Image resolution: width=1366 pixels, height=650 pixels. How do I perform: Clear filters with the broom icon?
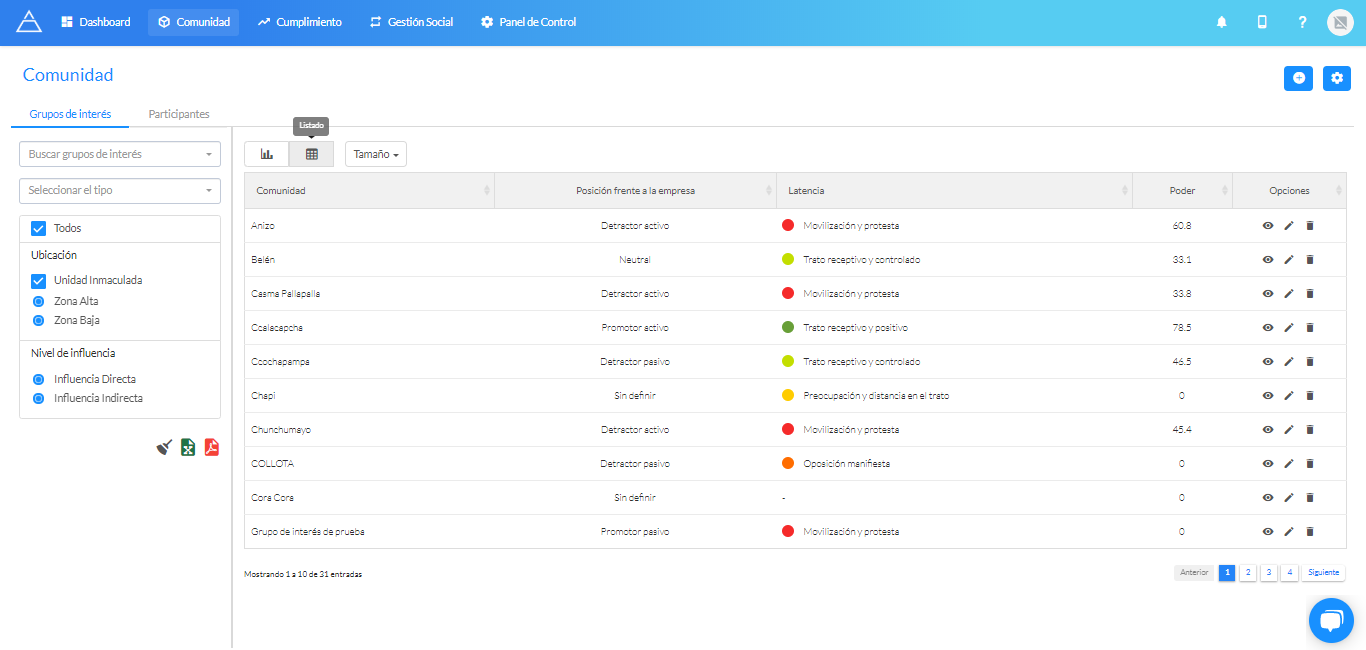point(165,447)
